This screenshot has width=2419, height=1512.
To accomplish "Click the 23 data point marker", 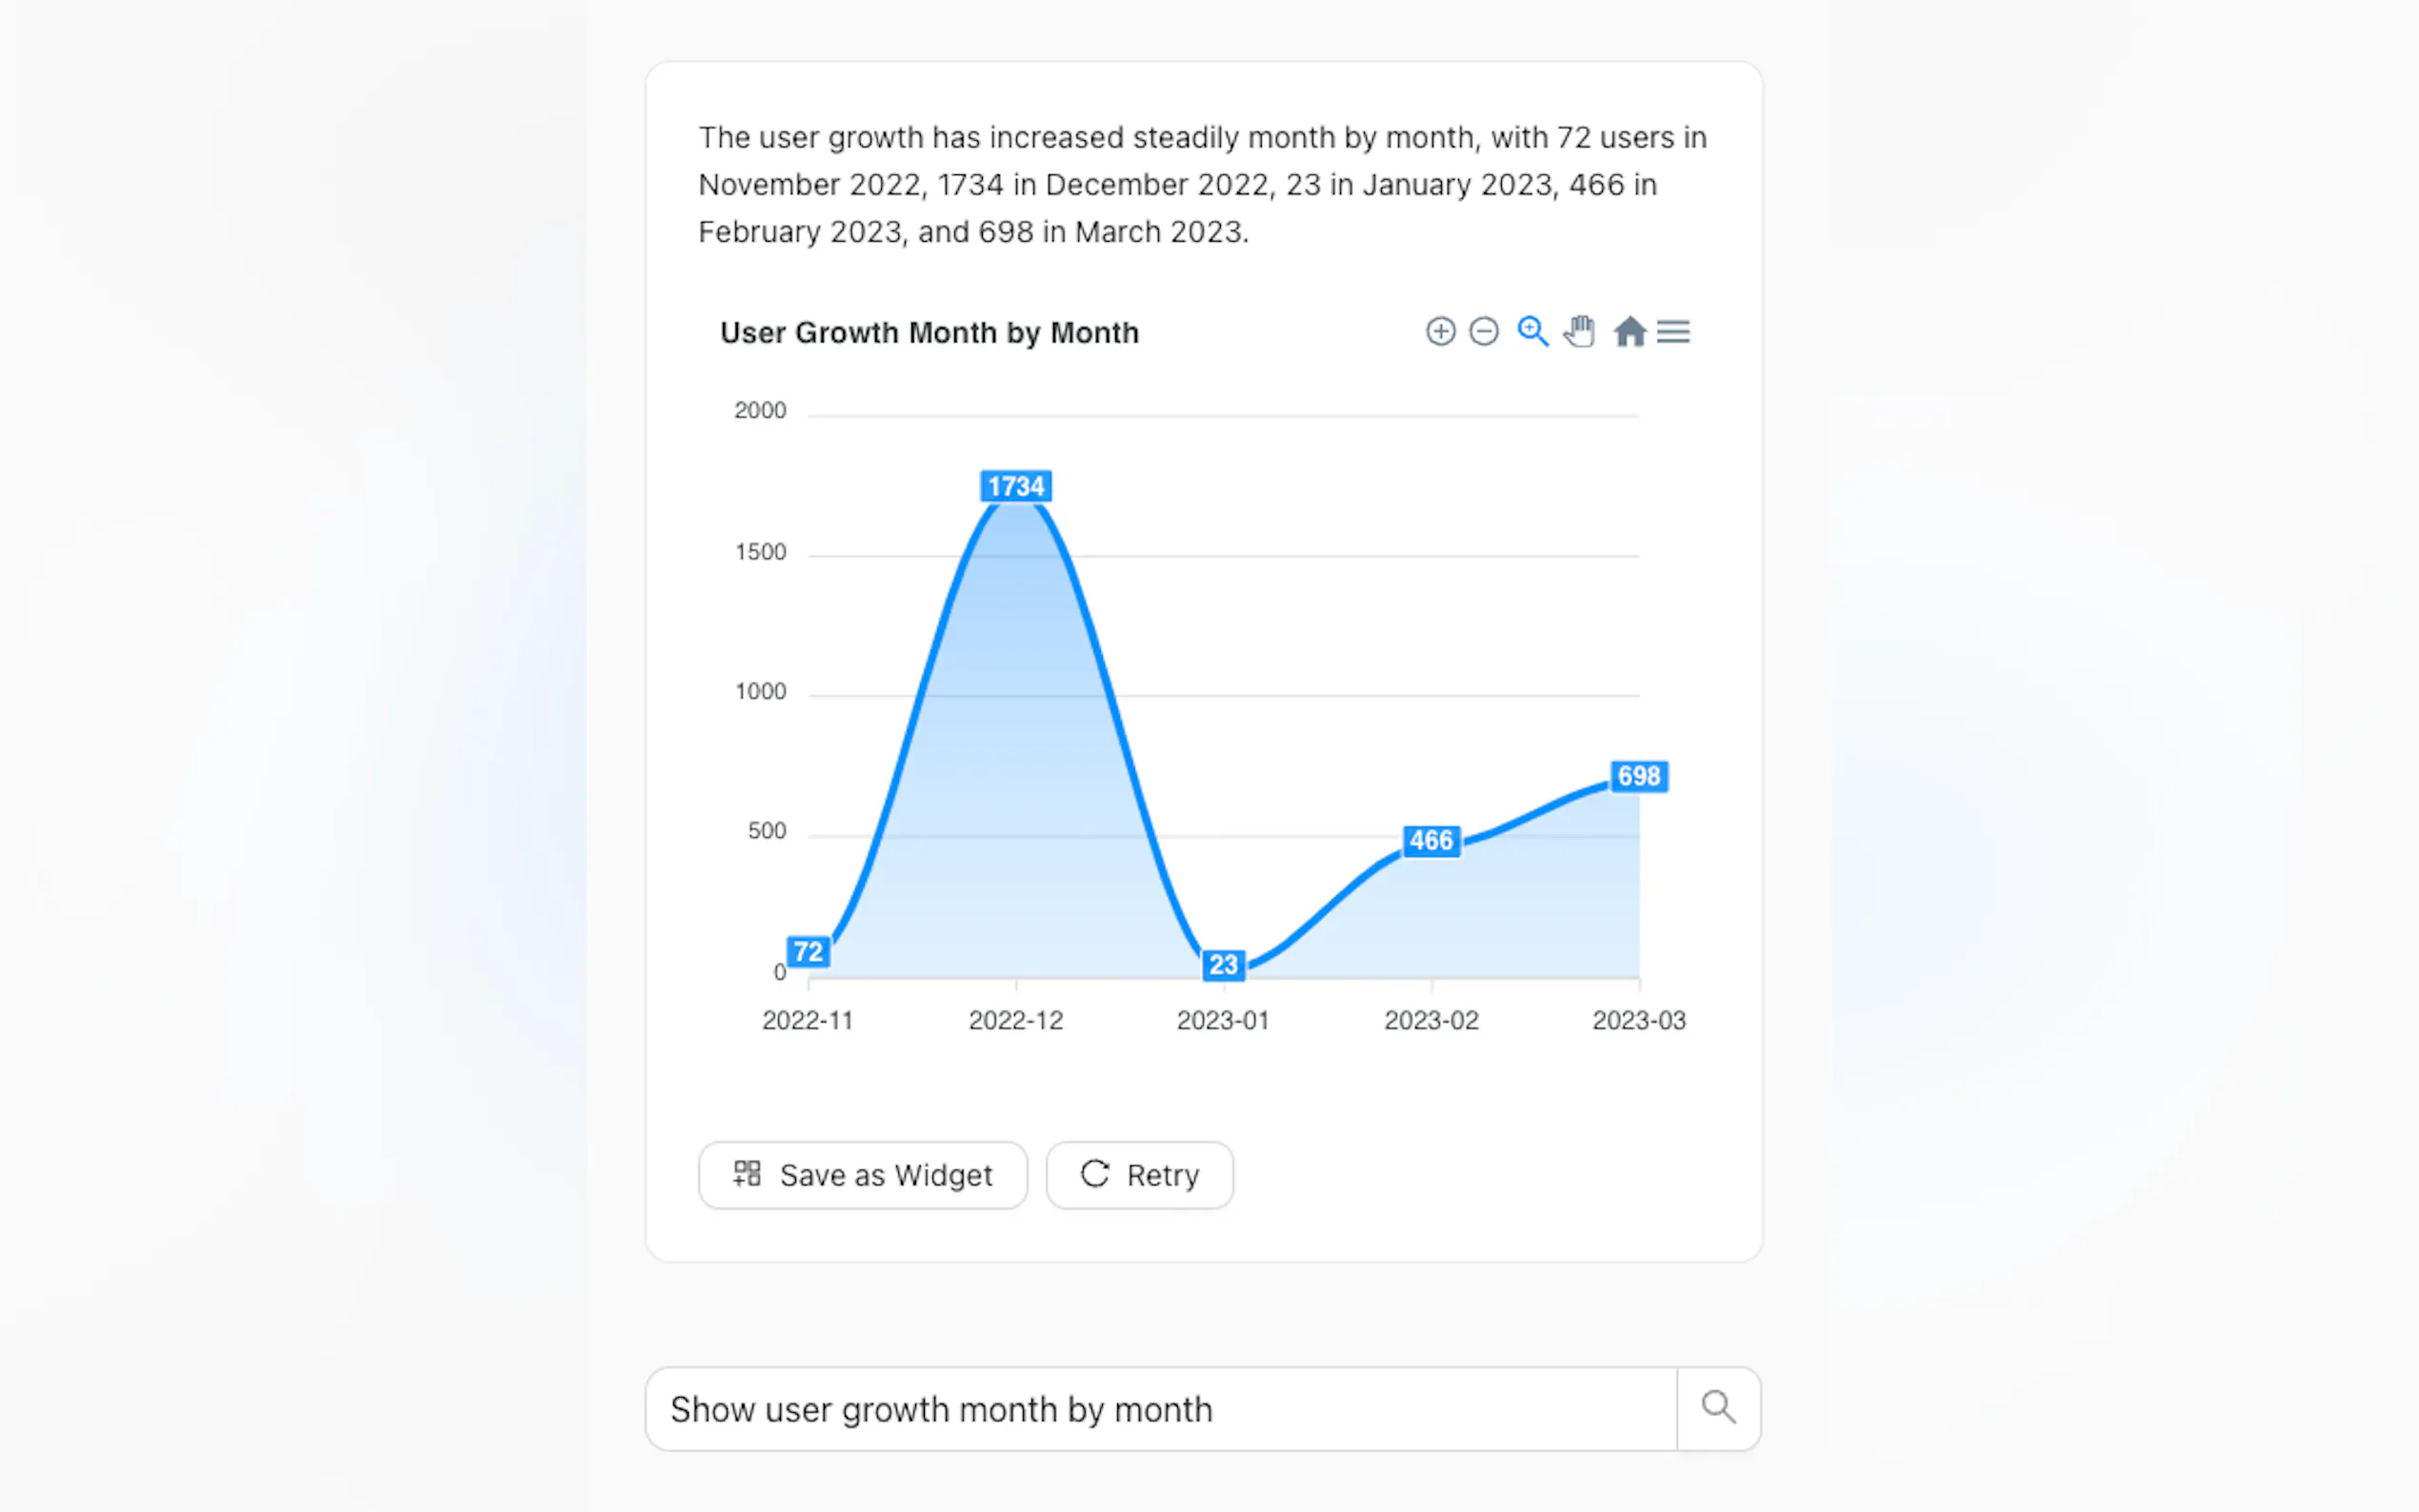I will tap(1223, 965).
